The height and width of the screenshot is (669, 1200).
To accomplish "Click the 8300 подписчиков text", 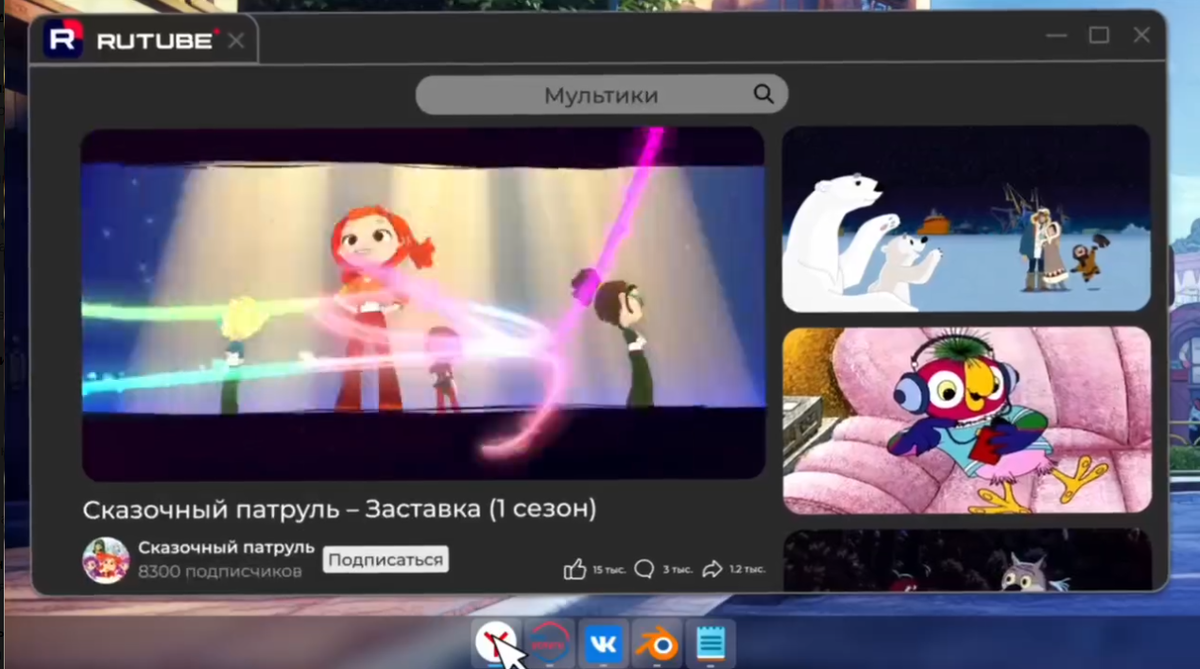I will click(x=220, y=572).
